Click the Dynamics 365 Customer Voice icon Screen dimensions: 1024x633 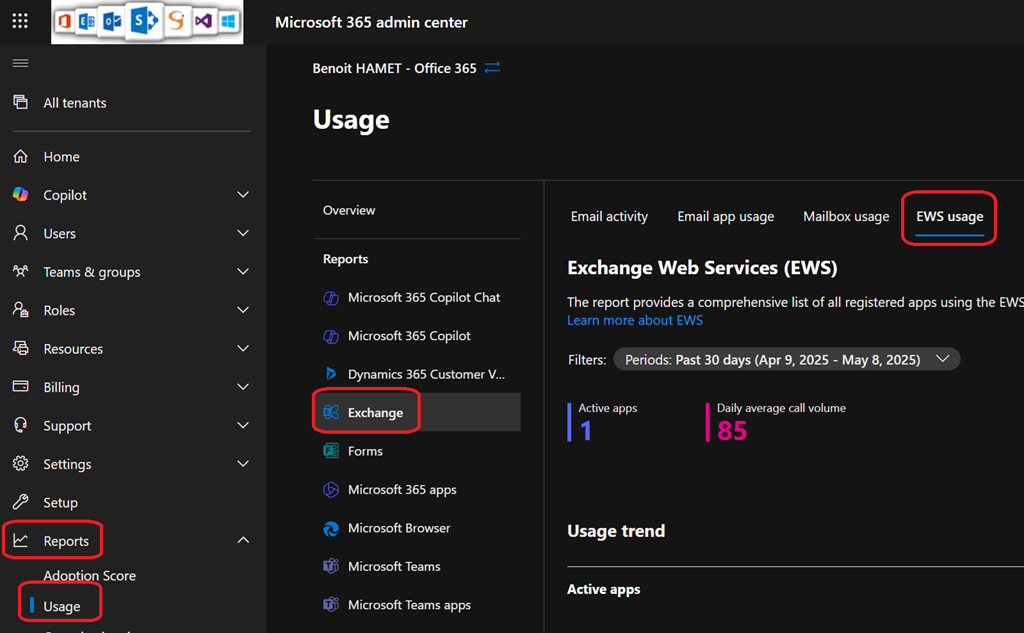331,374
